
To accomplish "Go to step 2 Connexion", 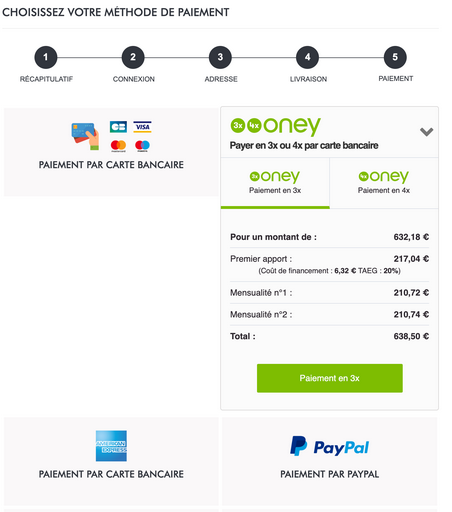I will click(x=133, y=57).
